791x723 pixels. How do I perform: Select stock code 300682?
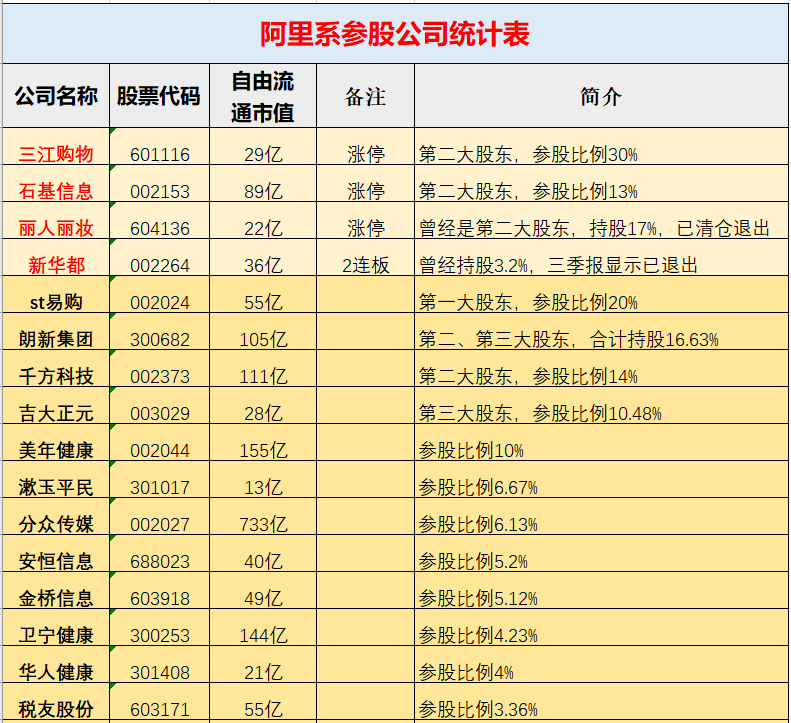click(159, 331)
